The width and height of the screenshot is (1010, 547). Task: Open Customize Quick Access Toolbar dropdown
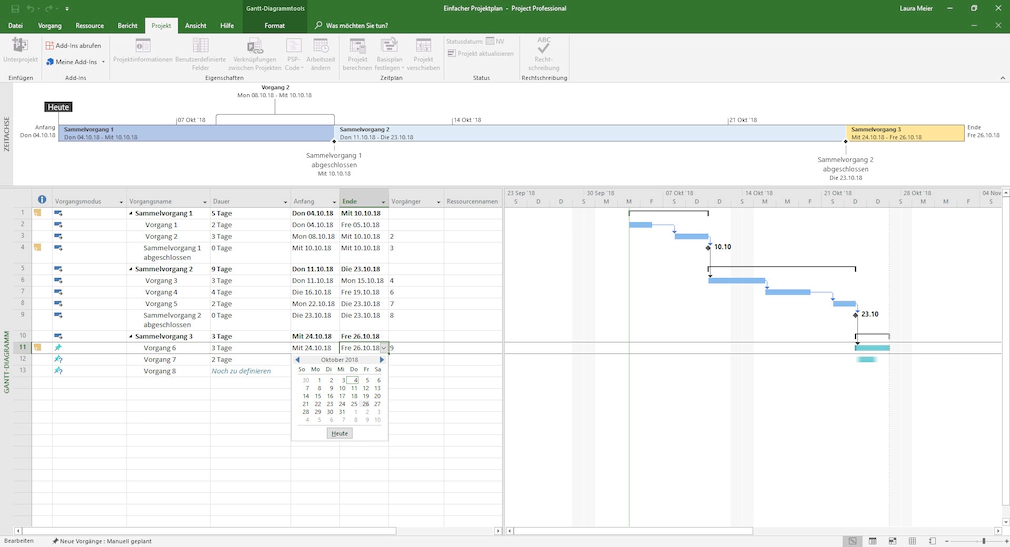pos(67,8)
